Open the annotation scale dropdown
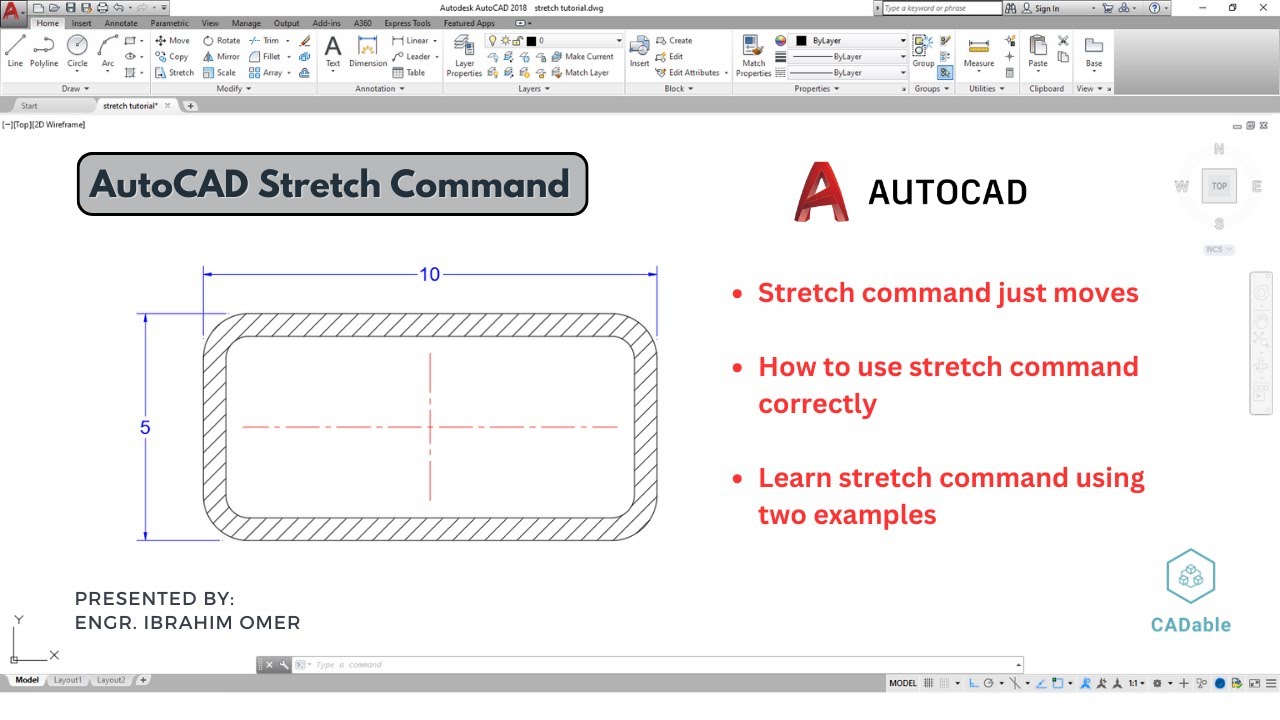 coord(1138,682)
